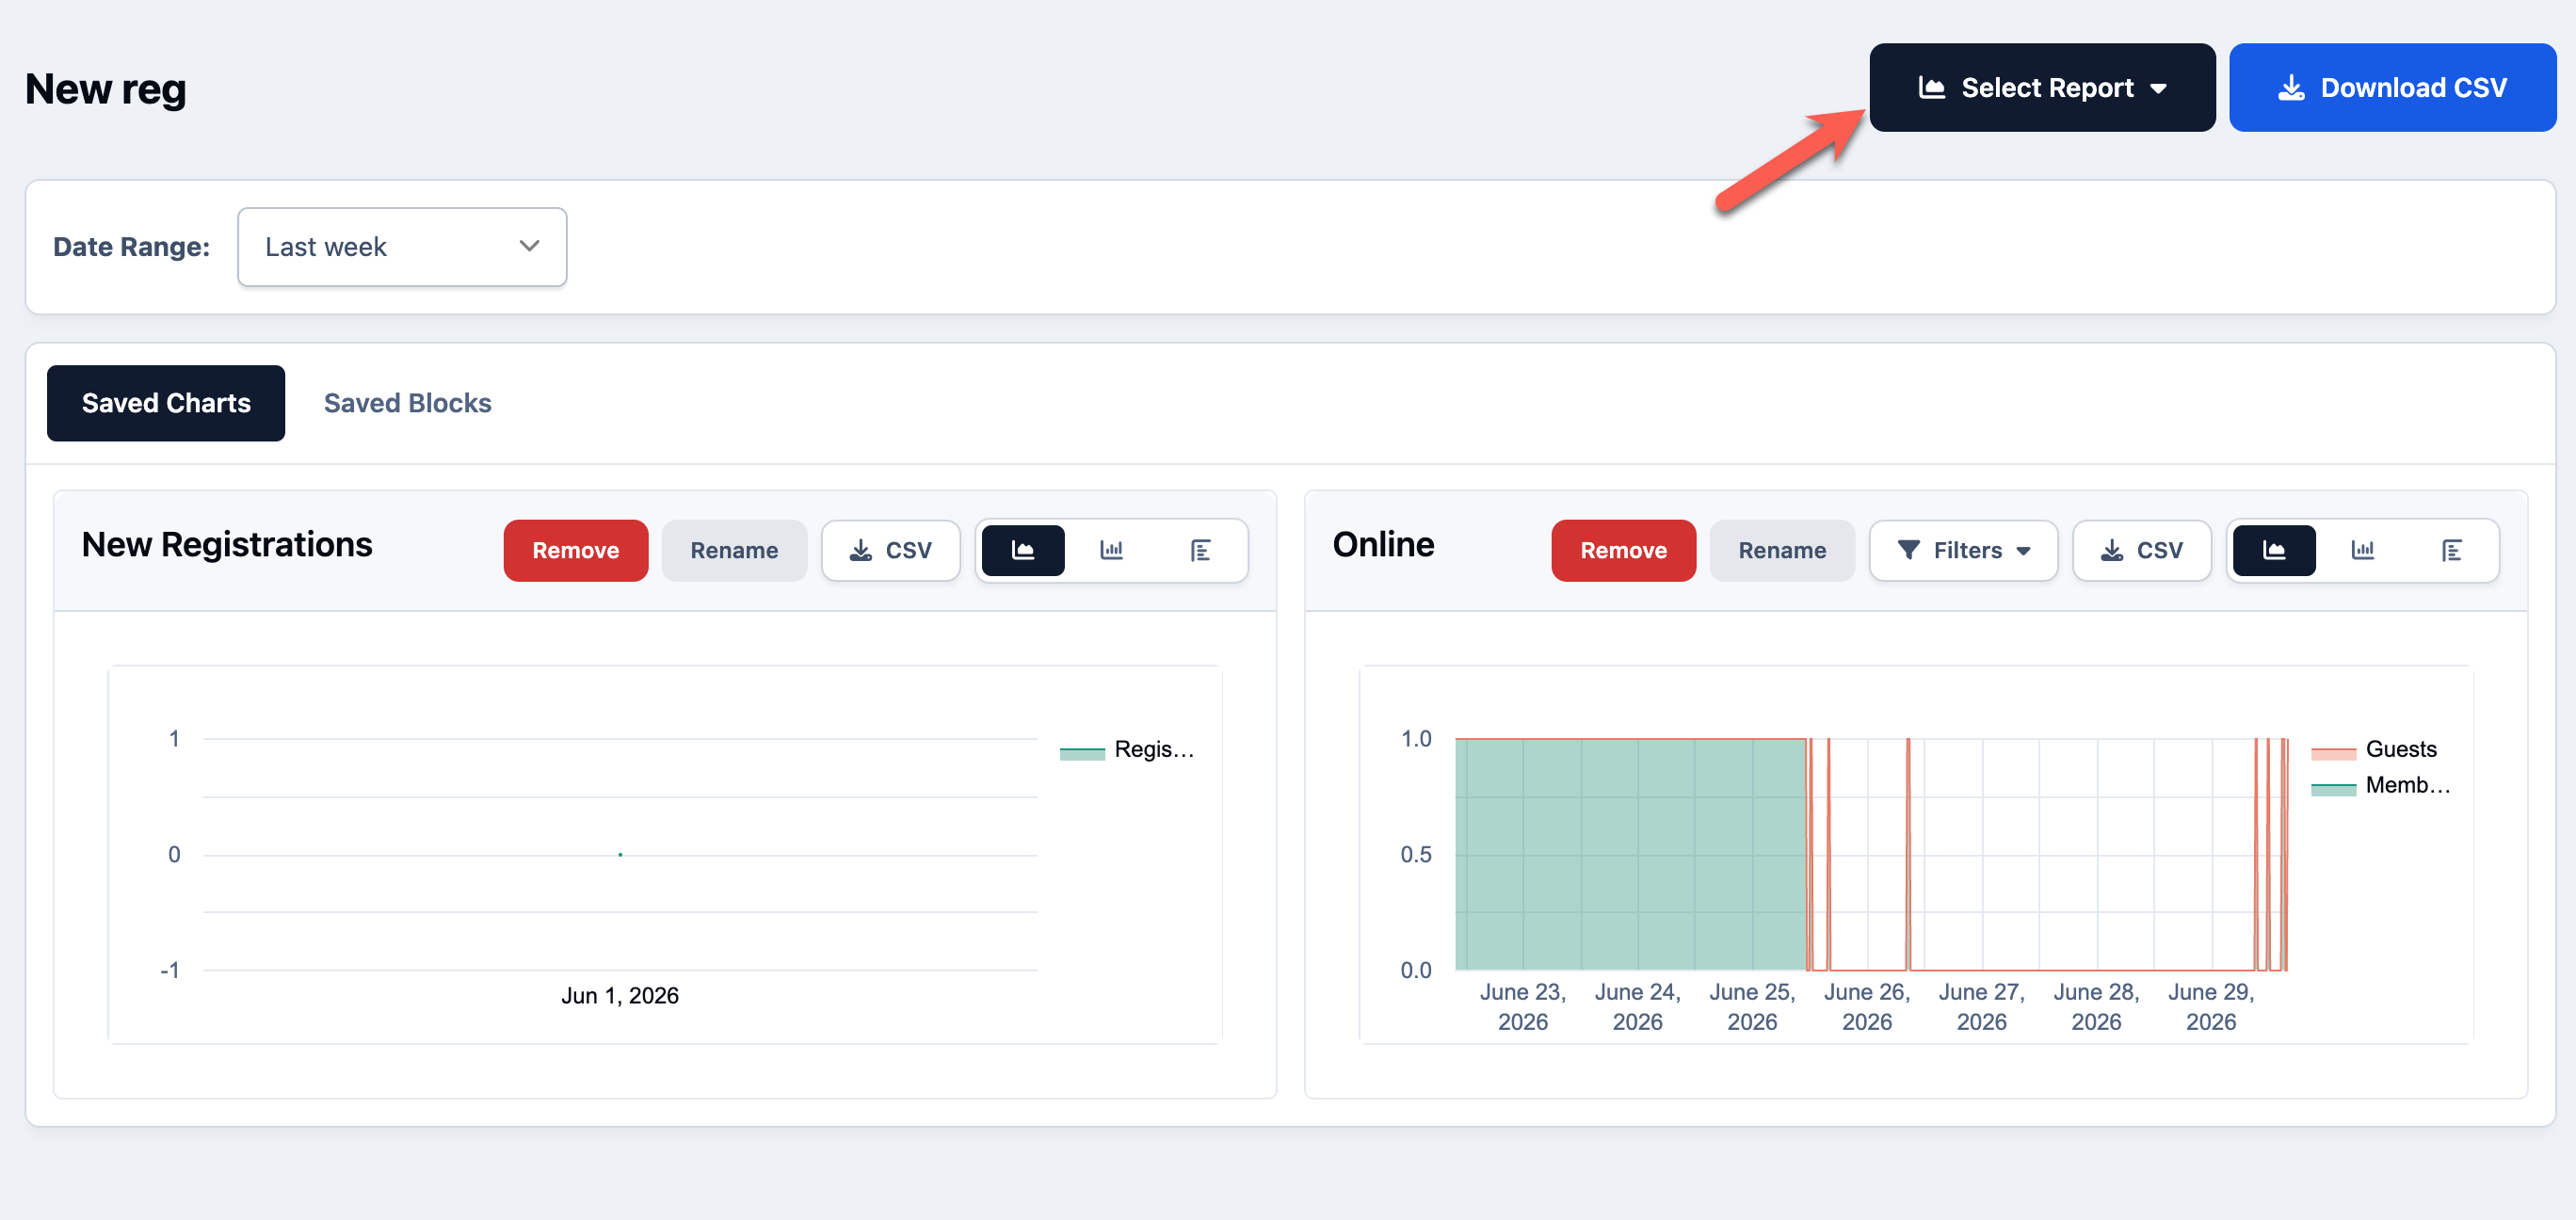2576x1220 pixels.
Task: Remove the New Registrations chart
Action: (x=576, y=550)
